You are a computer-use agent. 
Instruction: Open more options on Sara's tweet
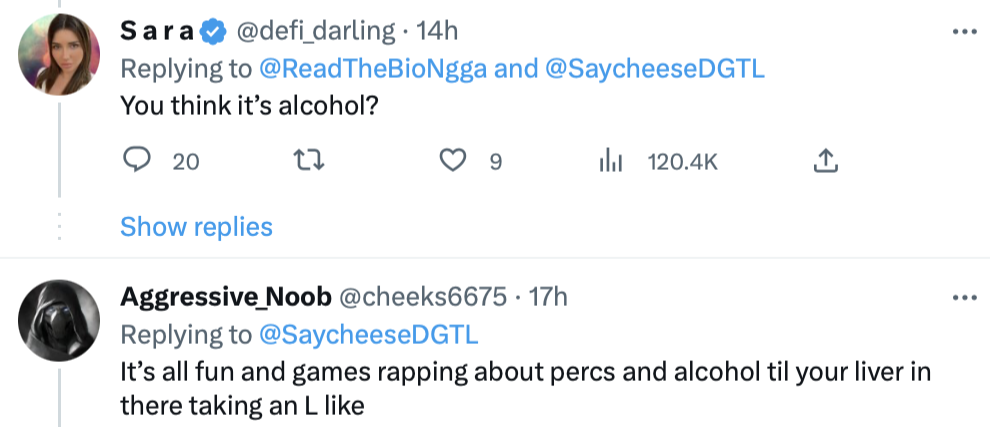964,31
